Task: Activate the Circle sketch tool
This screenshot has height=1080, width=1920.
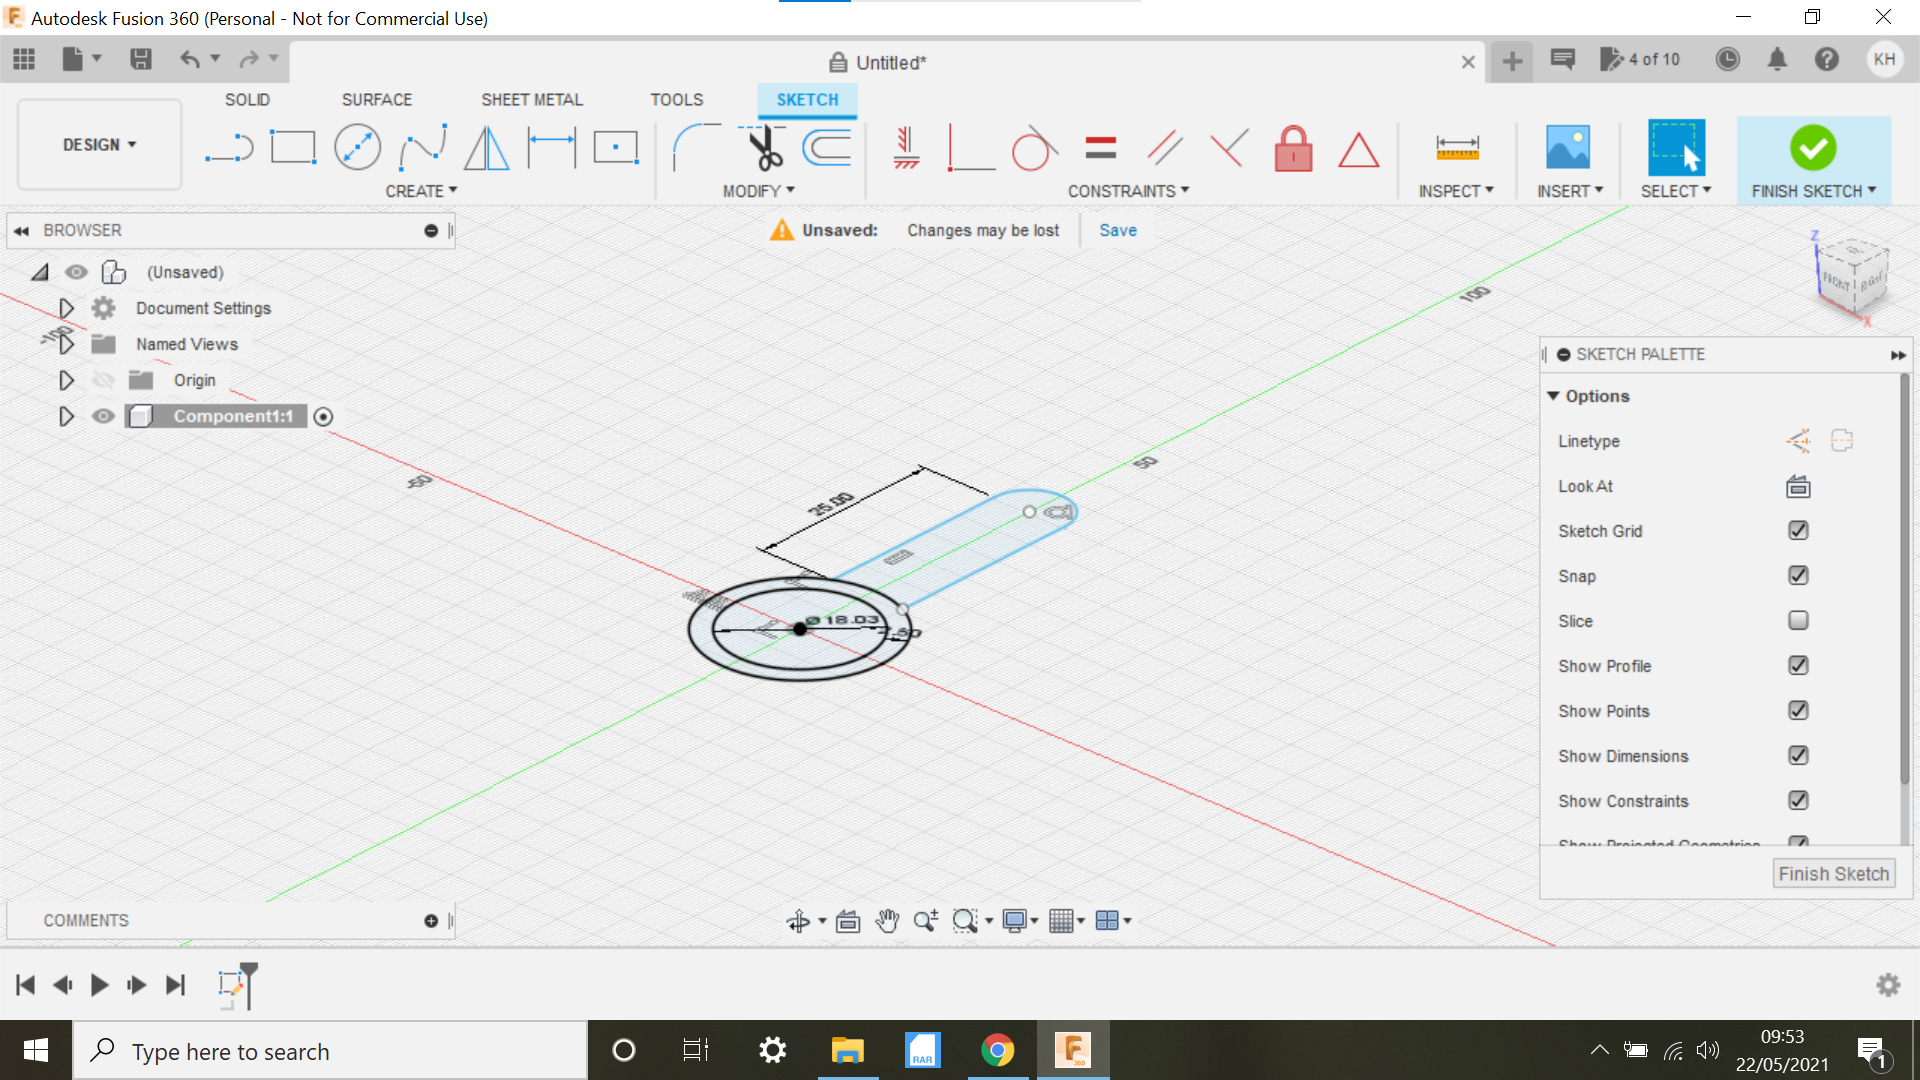Action: point(358,146)
